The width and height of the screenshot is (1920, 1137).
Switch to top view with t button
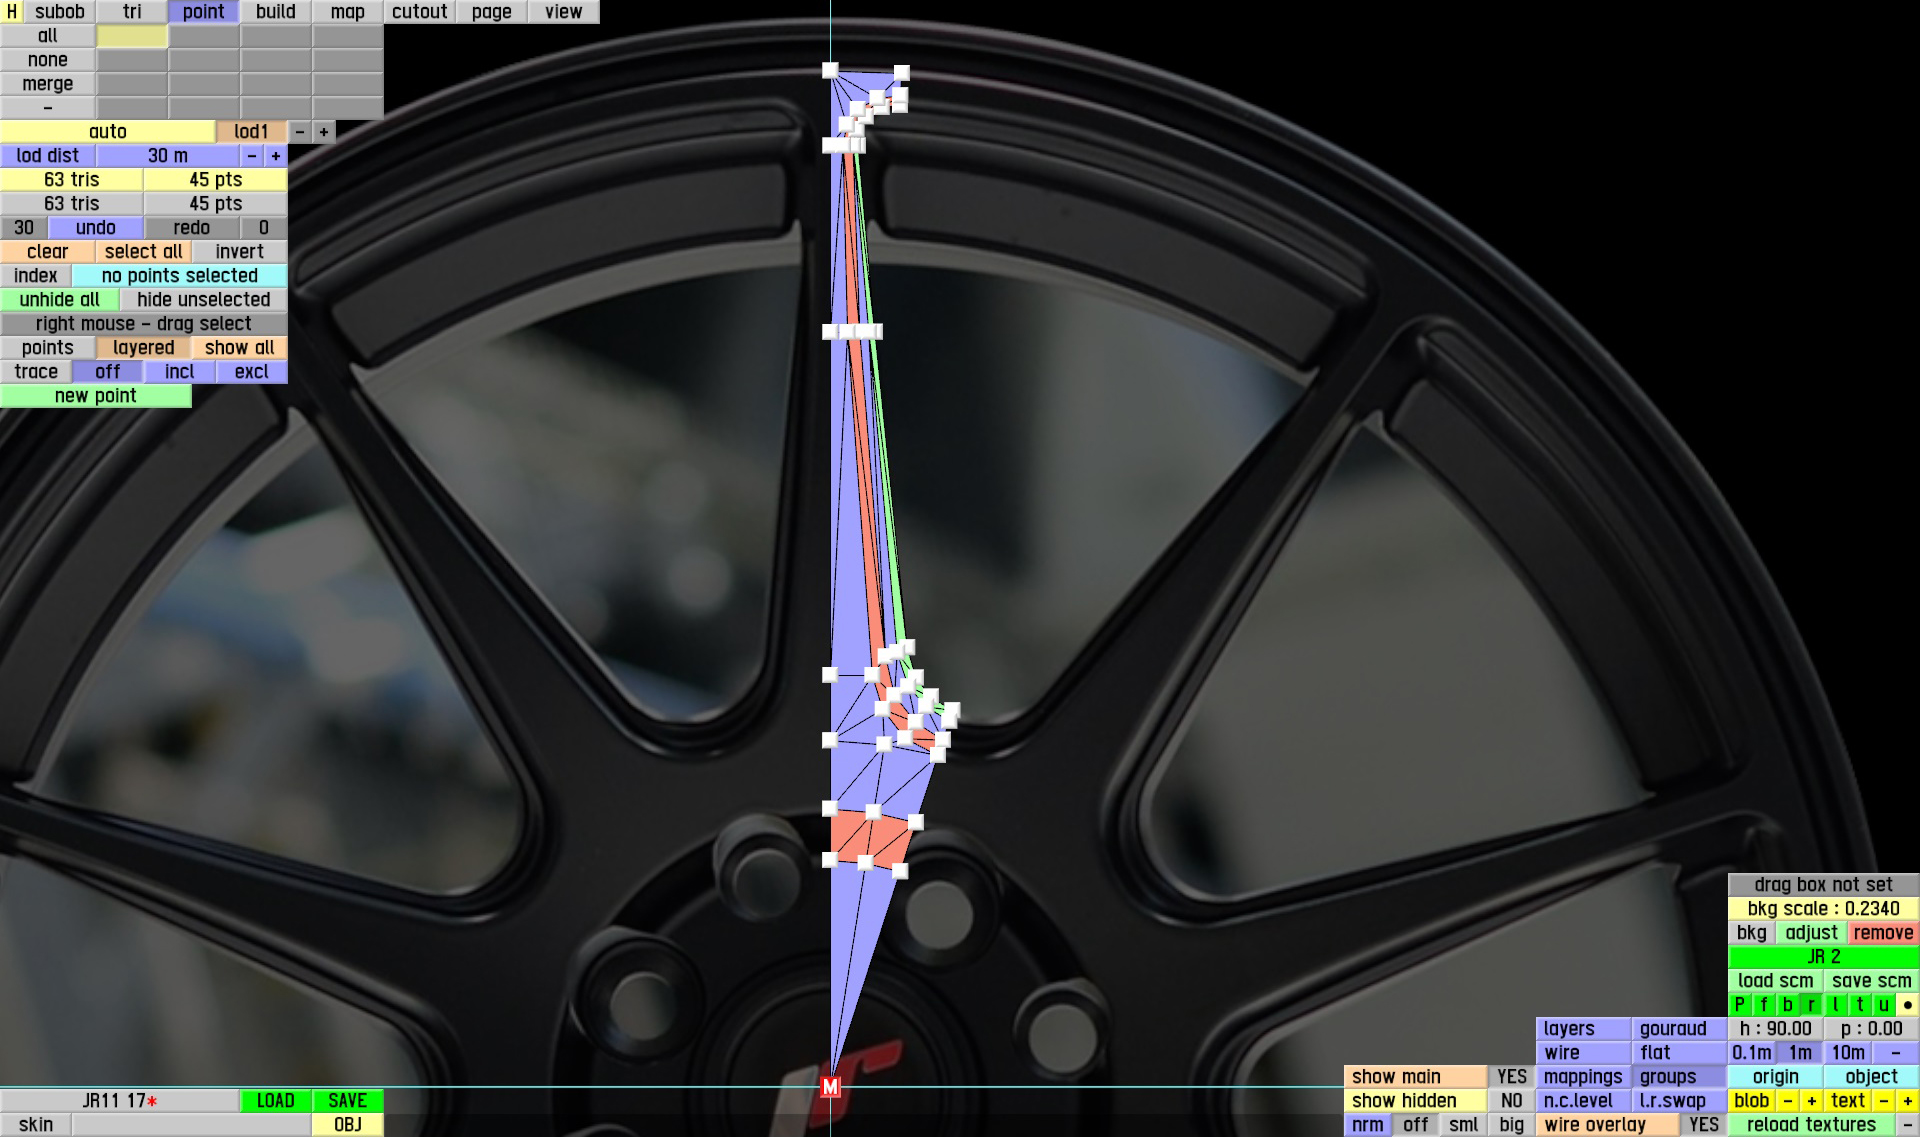click(x=1859, y=1005)
